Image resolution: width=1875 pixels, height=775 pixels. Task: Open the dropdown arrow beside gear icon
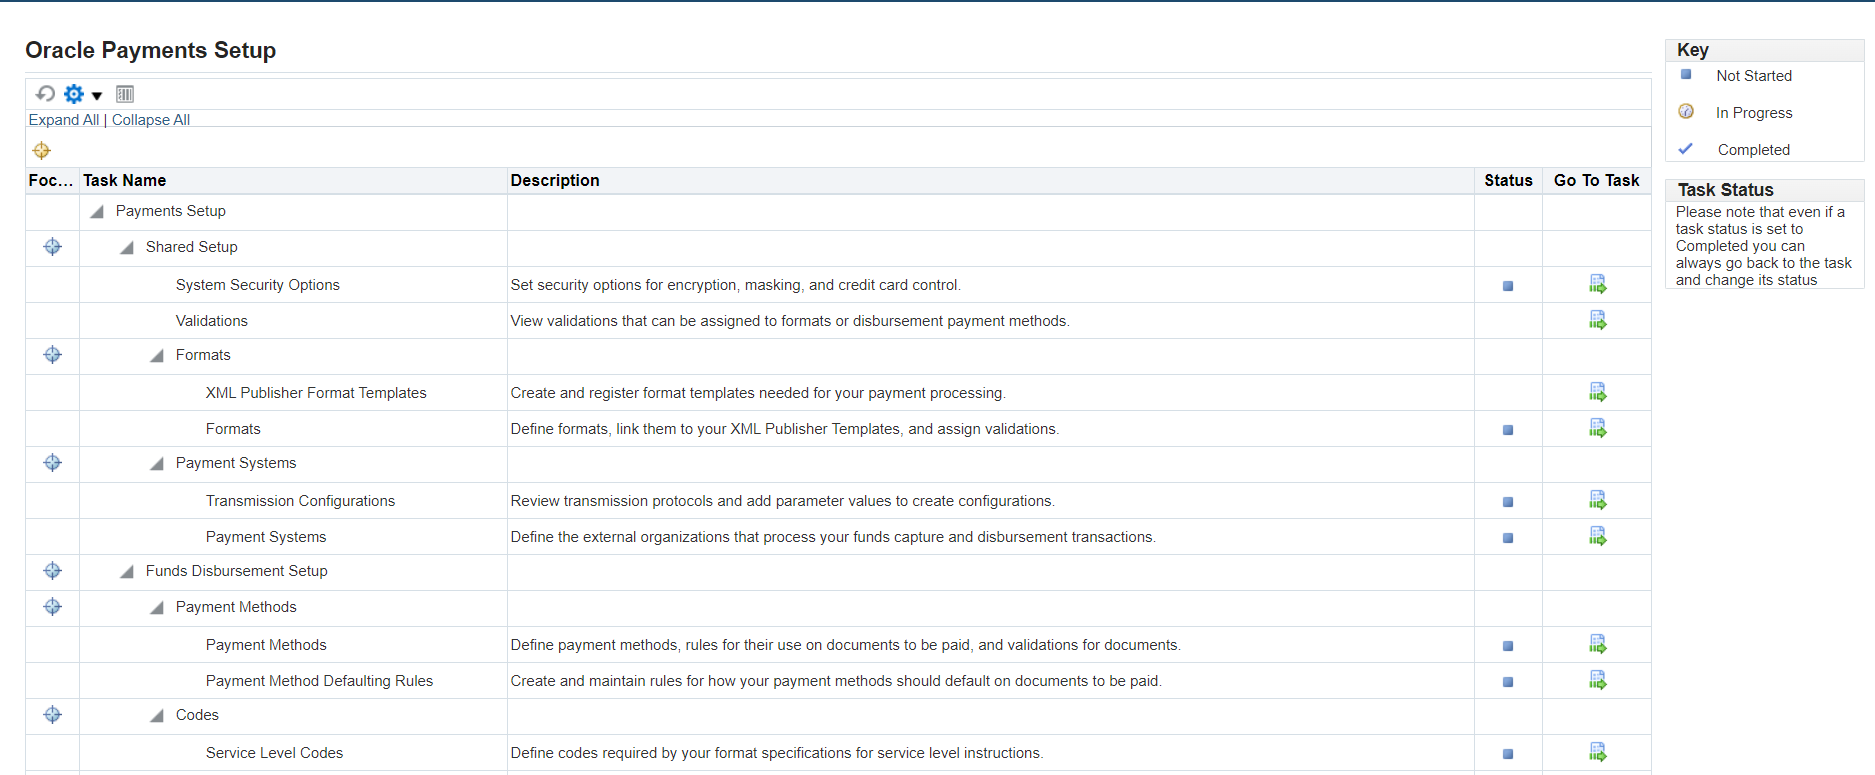click(97, 96)
